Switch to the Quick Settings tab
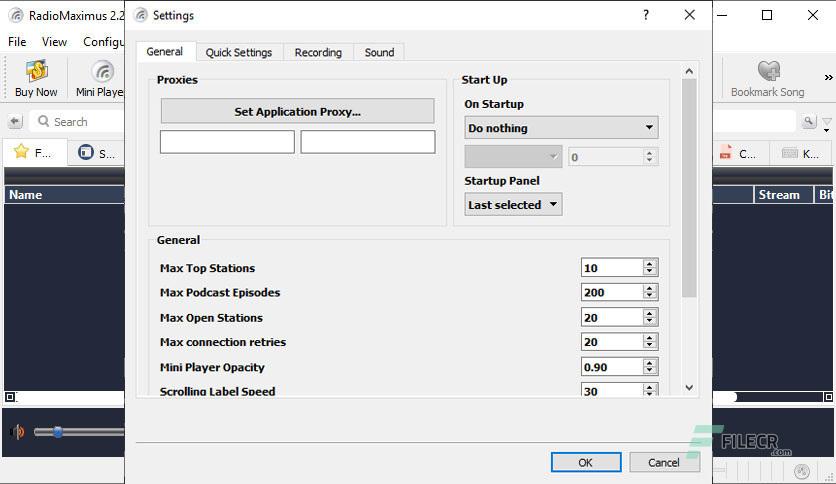The image size is (836, 484). pyautogui.click(x=239, y=52)
